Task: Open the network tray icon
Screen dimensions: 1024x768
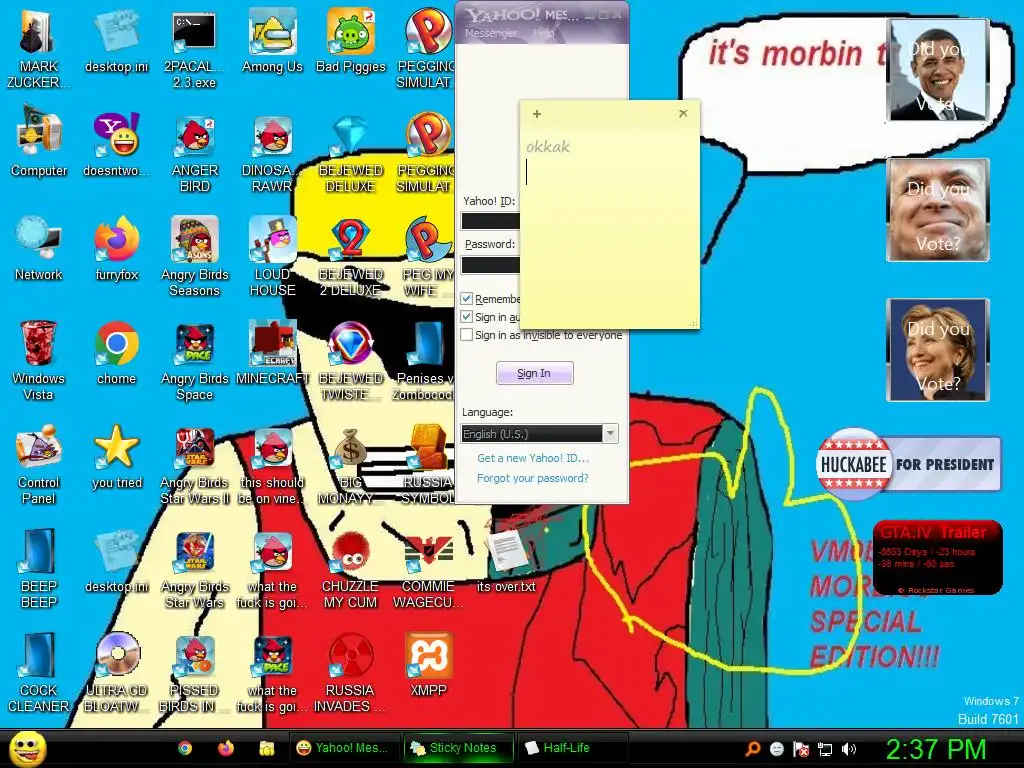Action: pyautogui.click(x=825, y=749)
